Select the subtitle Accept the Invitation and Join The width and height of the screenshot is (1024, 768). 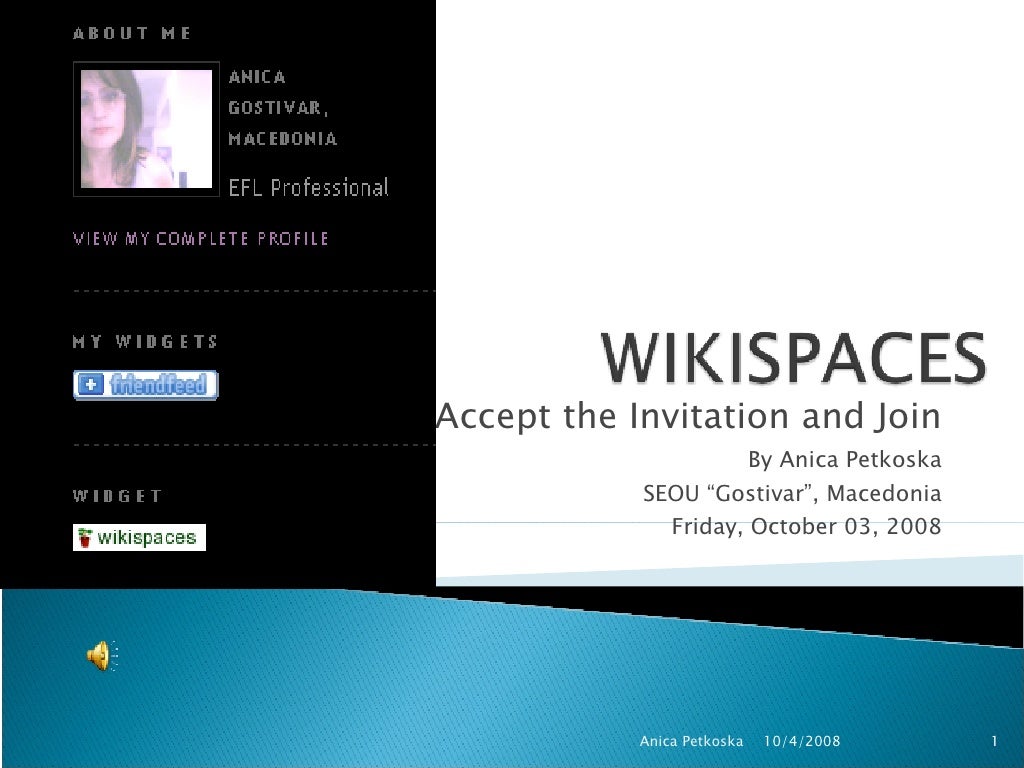point(688,416)
